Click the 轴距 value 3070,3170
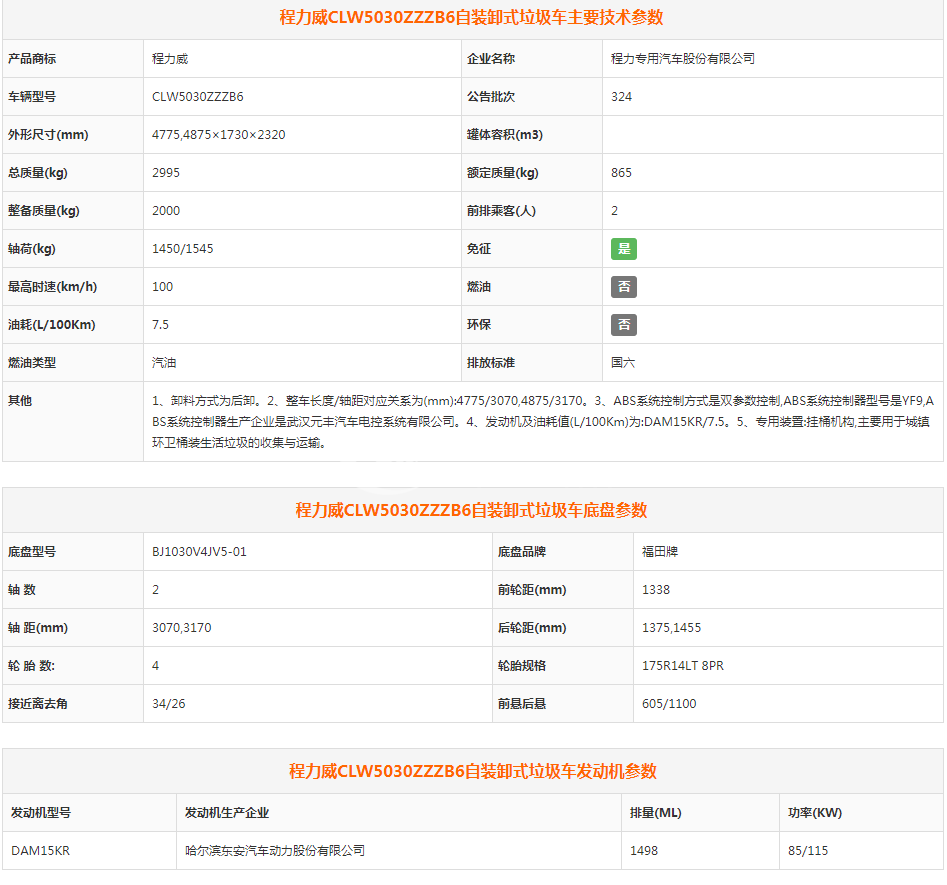Viewport: 947px width, 885px height. pyautogui.click(x=181, y=628)
